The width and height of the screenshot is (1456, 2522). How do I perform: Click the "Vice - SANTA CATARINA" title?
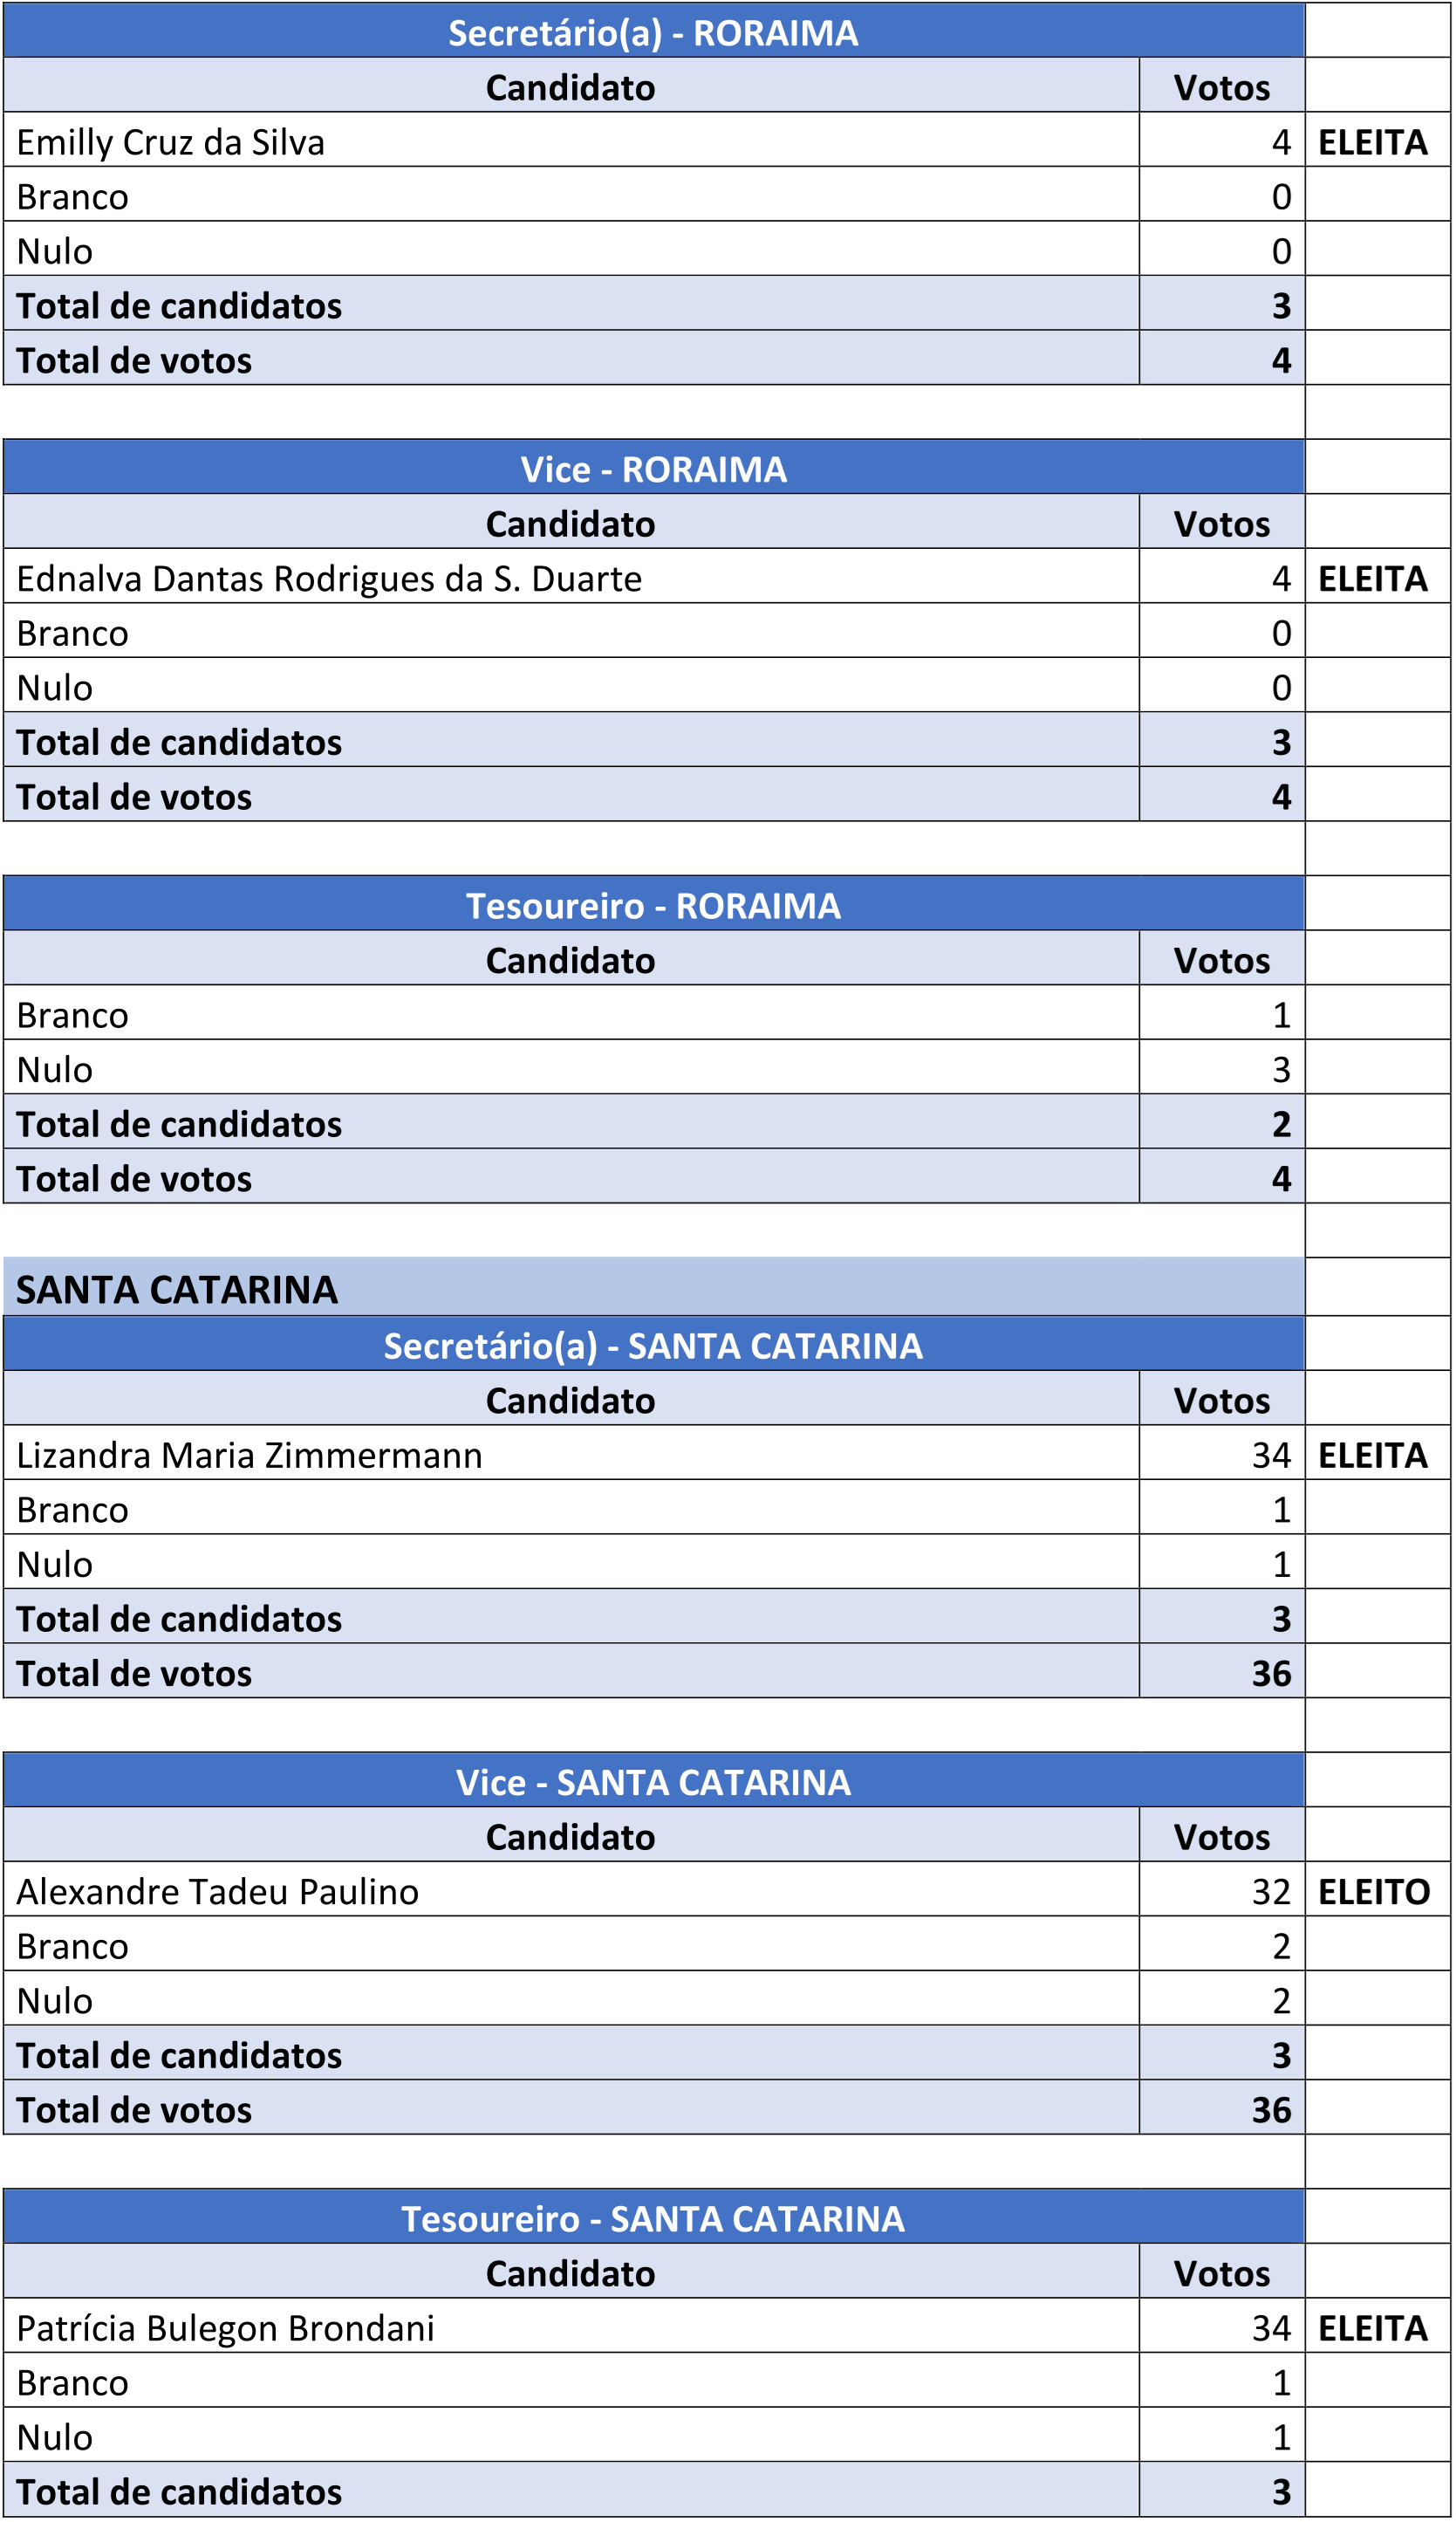tap(652, 1782)
